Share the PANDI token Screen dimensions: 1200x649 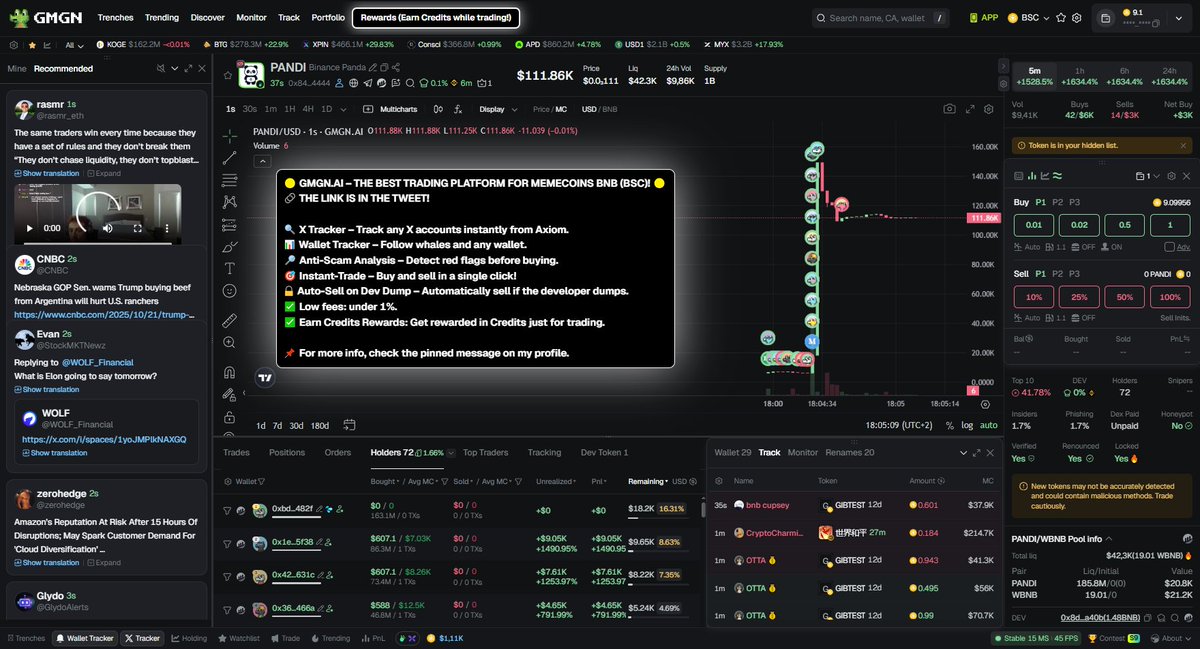click(396, 68)
